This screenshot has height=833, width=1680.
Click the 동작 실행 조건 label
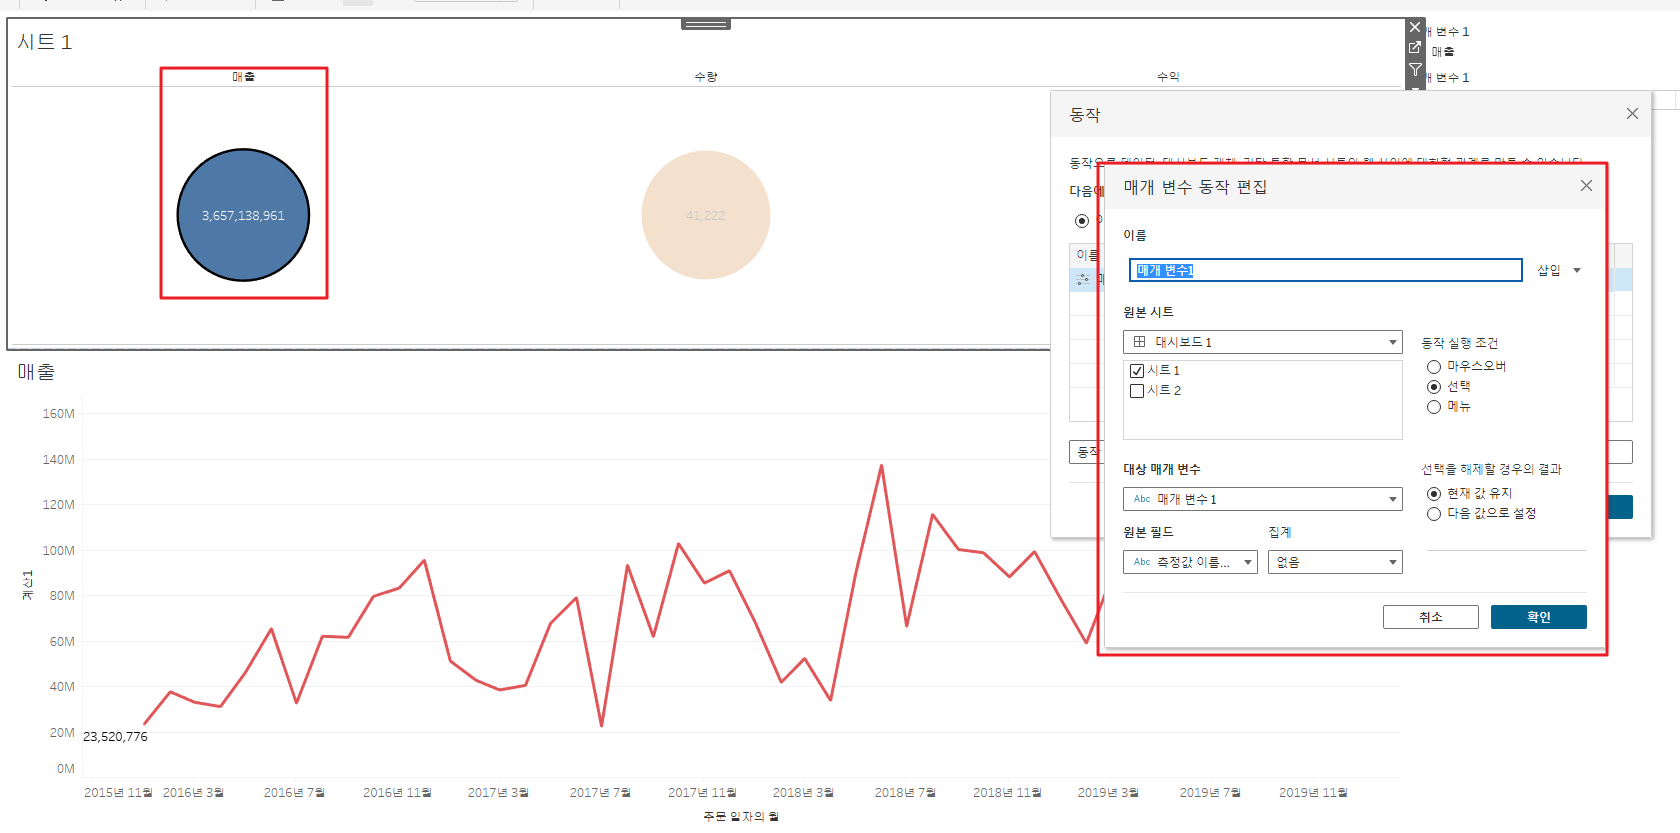point(1460,343)
